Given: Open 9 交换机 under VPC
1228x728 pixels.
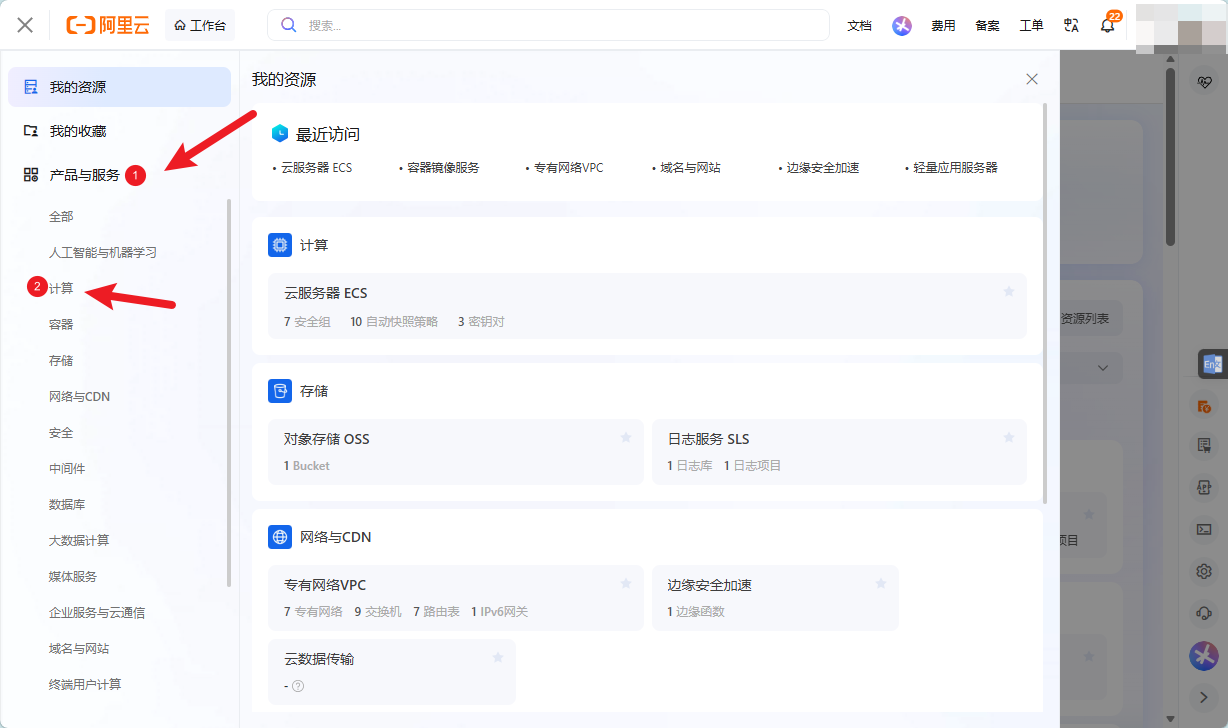Looking at the screenshot, I should pyautogui.click(x=378, y=612).
